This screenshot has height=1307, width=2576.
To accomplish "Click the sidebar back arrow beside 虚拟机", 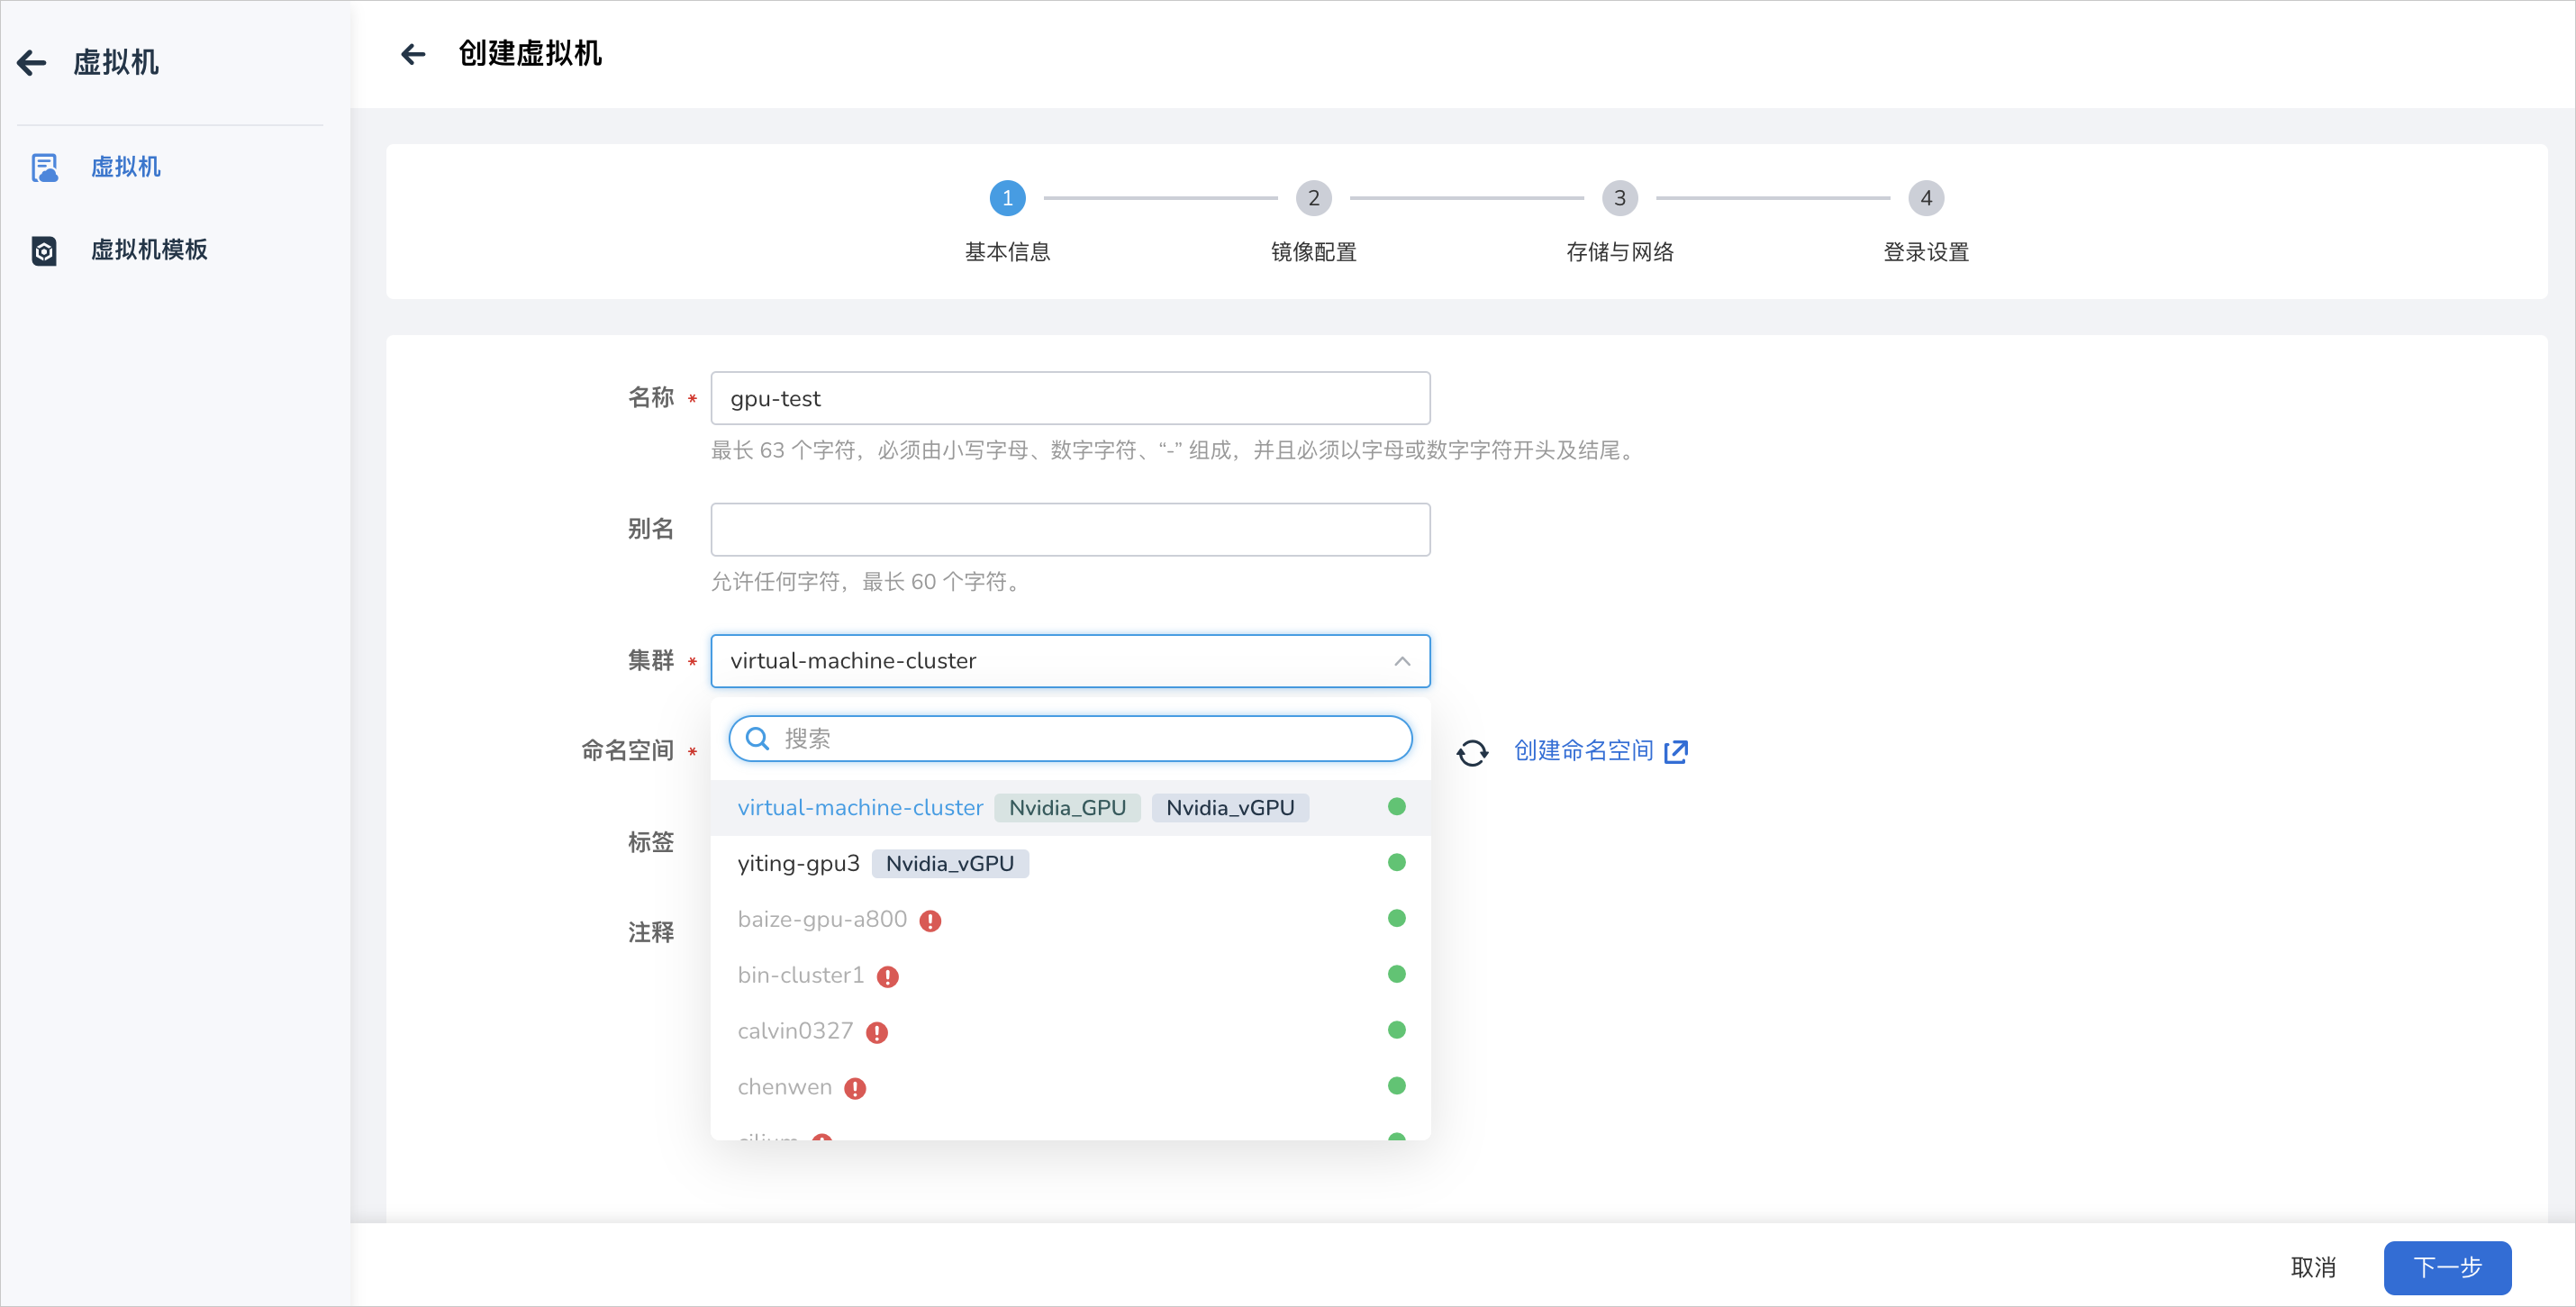I will [32, 63].
